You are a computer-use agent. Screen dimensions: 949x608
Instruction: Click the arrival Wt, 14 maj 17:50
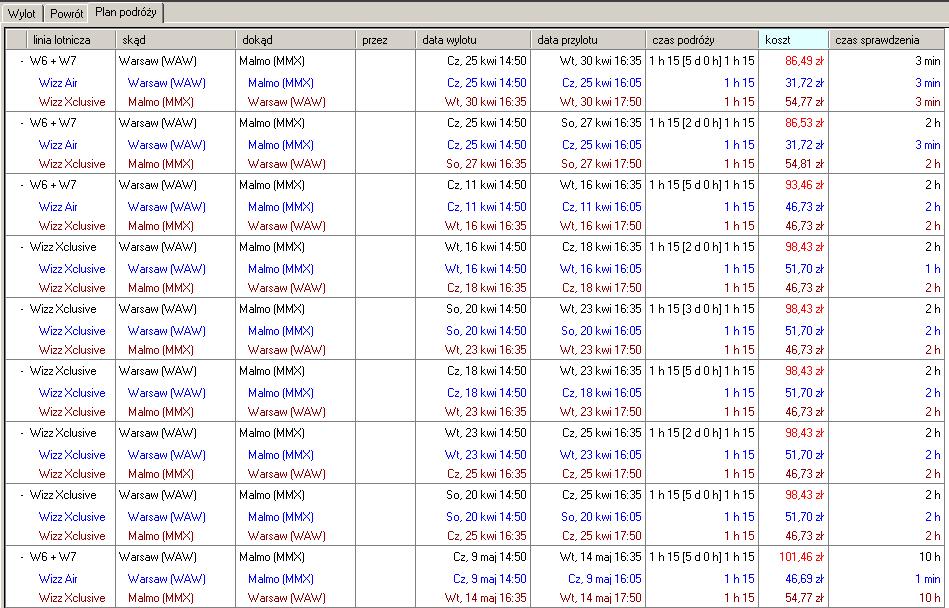600,598
